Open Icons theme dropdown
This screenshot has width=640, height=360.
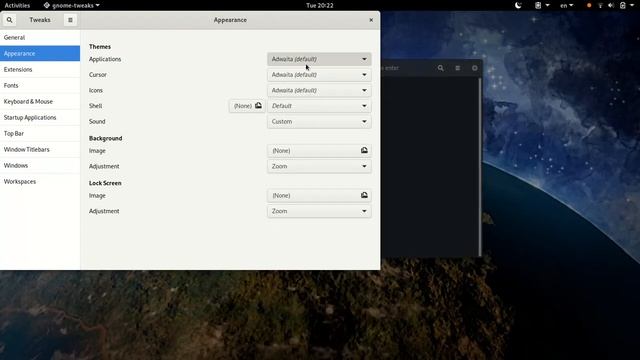point(319,90)
